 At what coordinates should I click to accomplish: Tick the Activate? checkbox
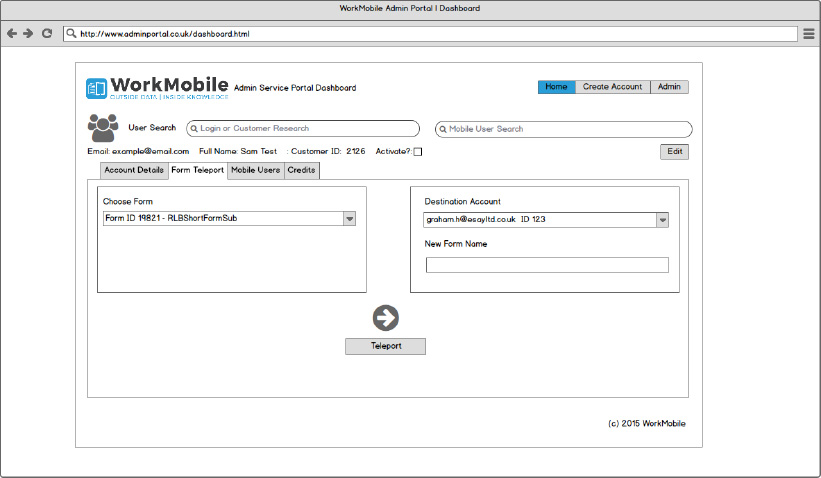coord(418,152)
